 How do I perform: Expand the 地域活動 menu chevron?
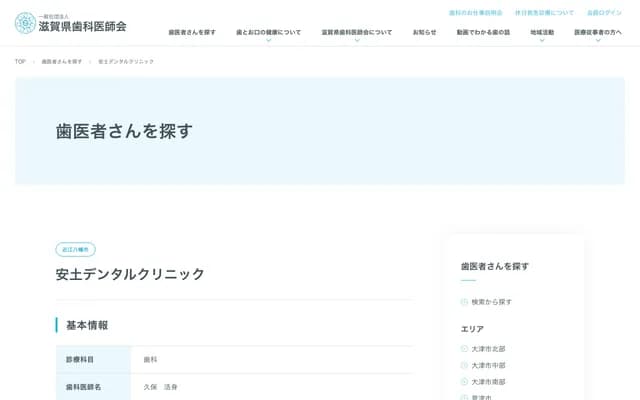tap(542, 40)
